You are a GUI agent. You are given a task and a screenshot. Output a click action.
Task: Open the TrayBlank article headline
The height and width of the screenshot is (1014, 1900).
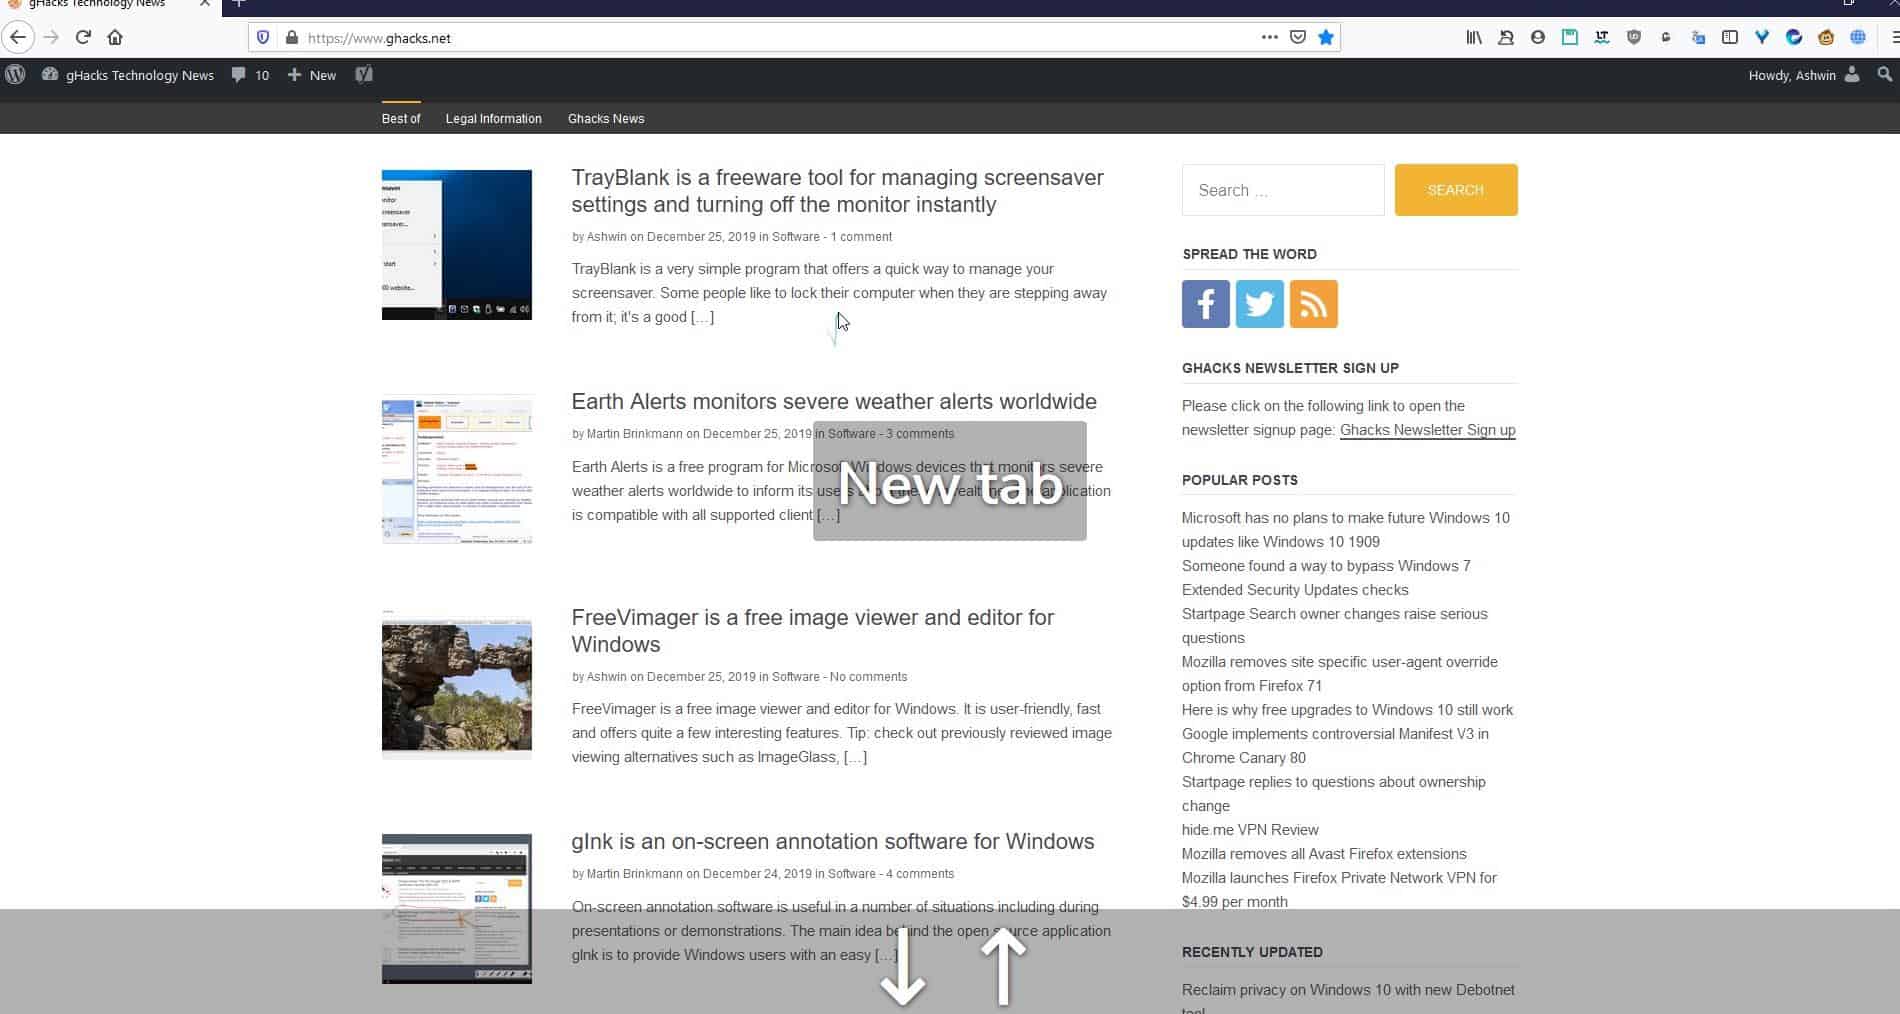click(x=838, y=191)
